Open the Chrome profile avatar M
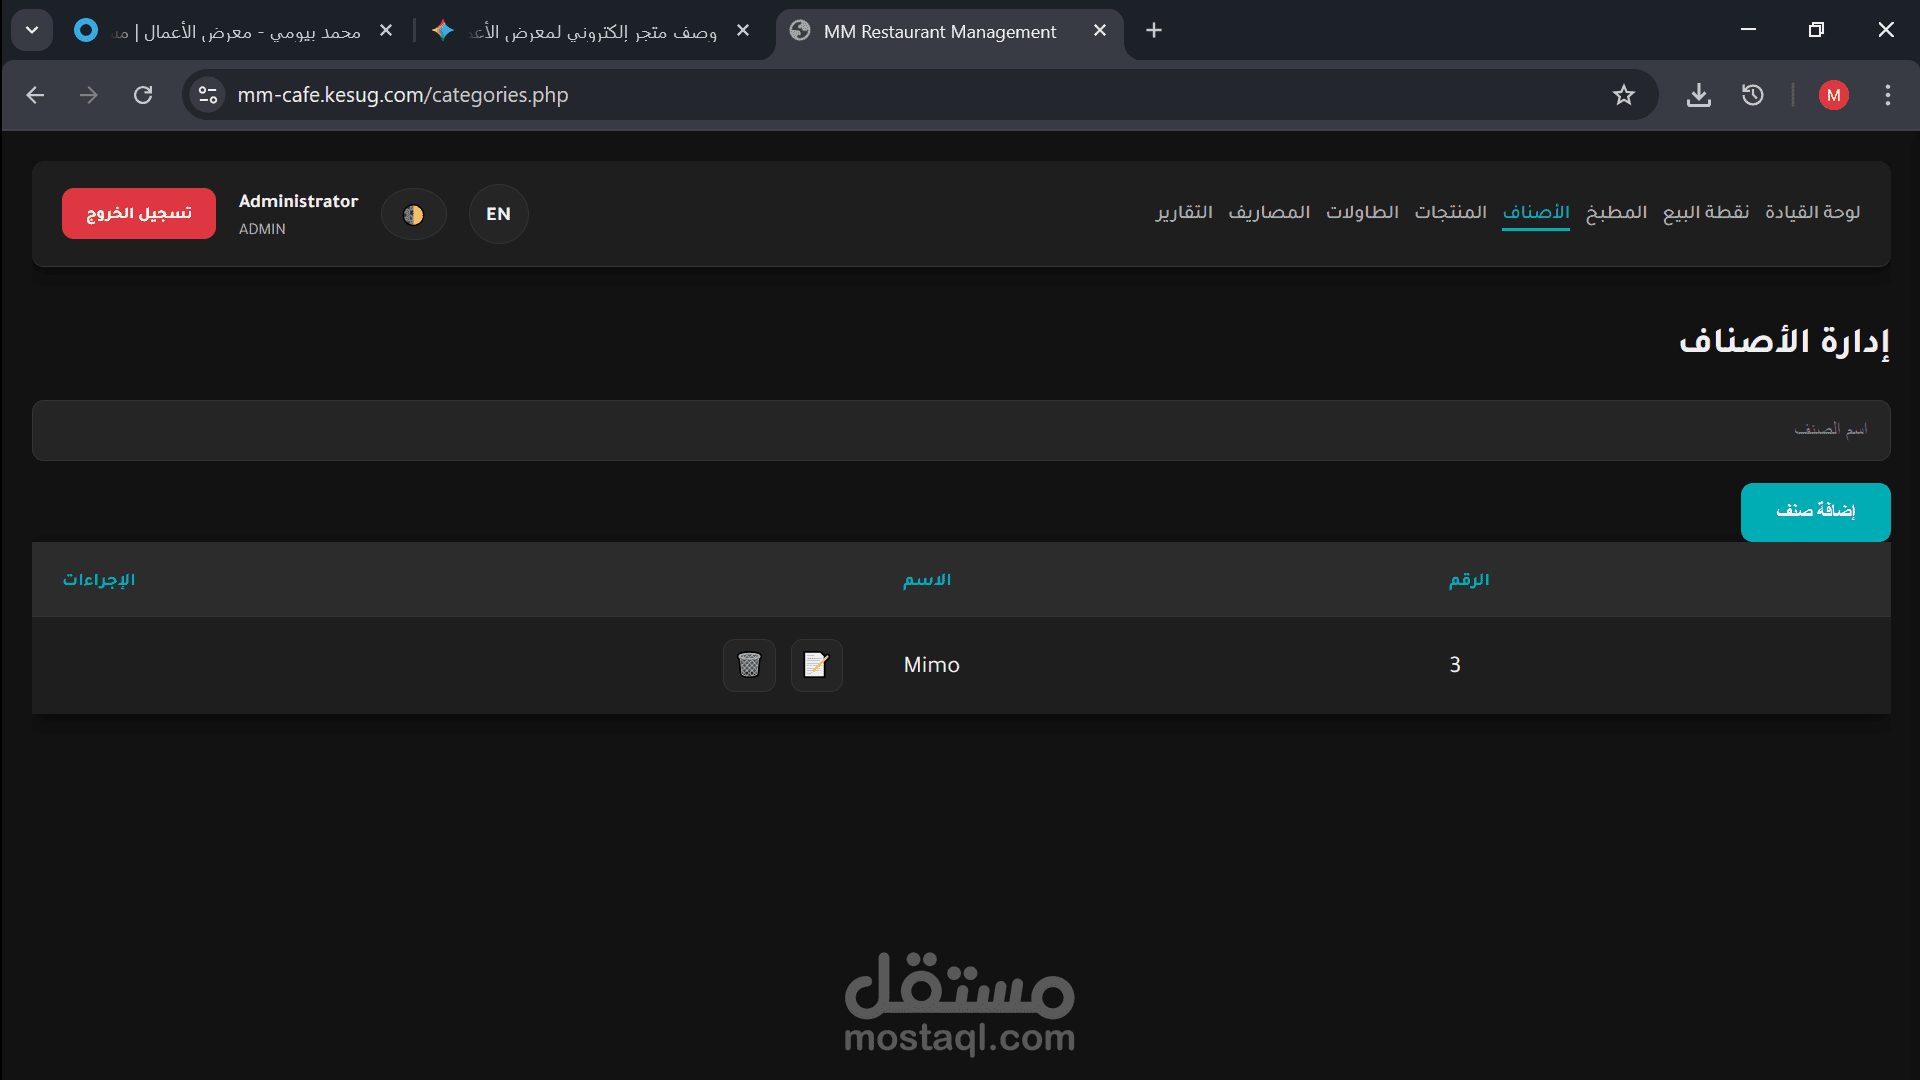The image size is (1920, 1080). 1833,95
